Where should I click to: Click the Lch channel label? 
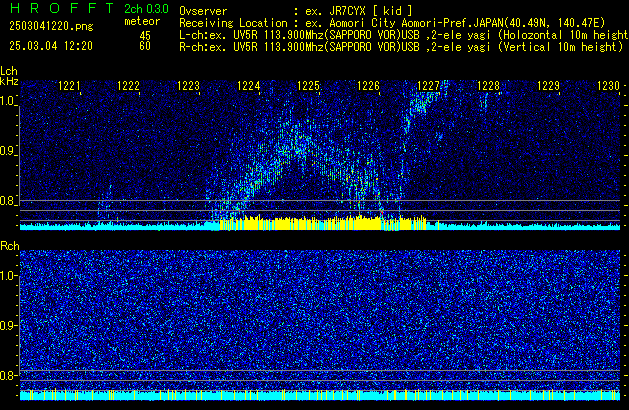pos(9,71)
